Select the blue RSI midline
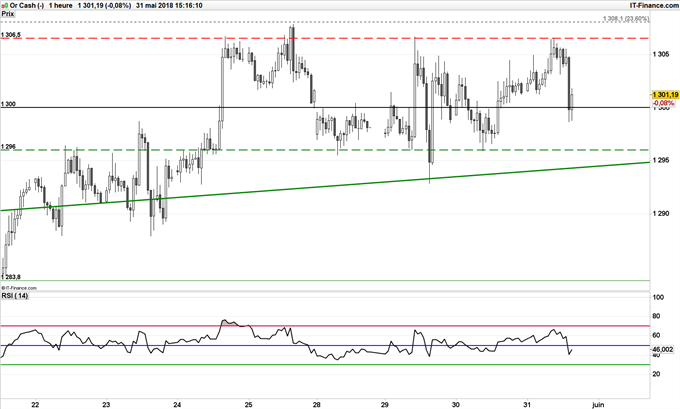This screenshot has width=680, height=409. [x=325, y=345]
